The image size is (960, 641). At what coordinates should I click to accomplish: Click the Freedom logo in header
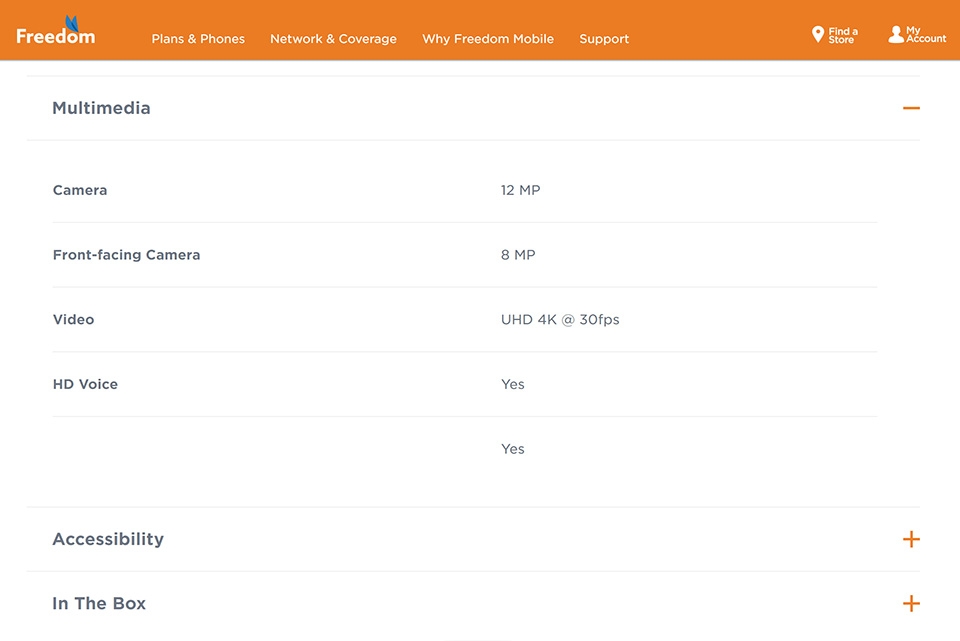(56, 31)
